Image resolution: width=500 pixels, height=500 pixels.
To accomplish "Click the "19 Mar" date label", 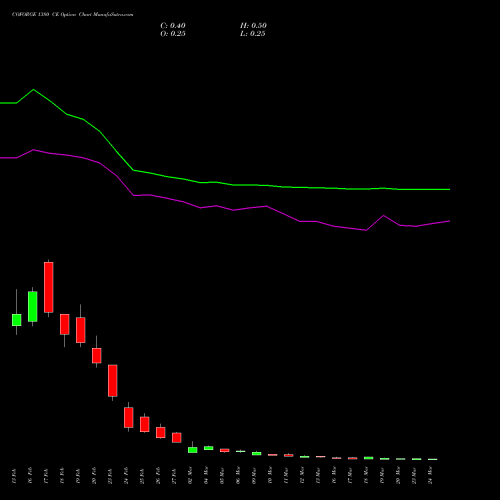I will pyautogui.click(x=382, y=476).
